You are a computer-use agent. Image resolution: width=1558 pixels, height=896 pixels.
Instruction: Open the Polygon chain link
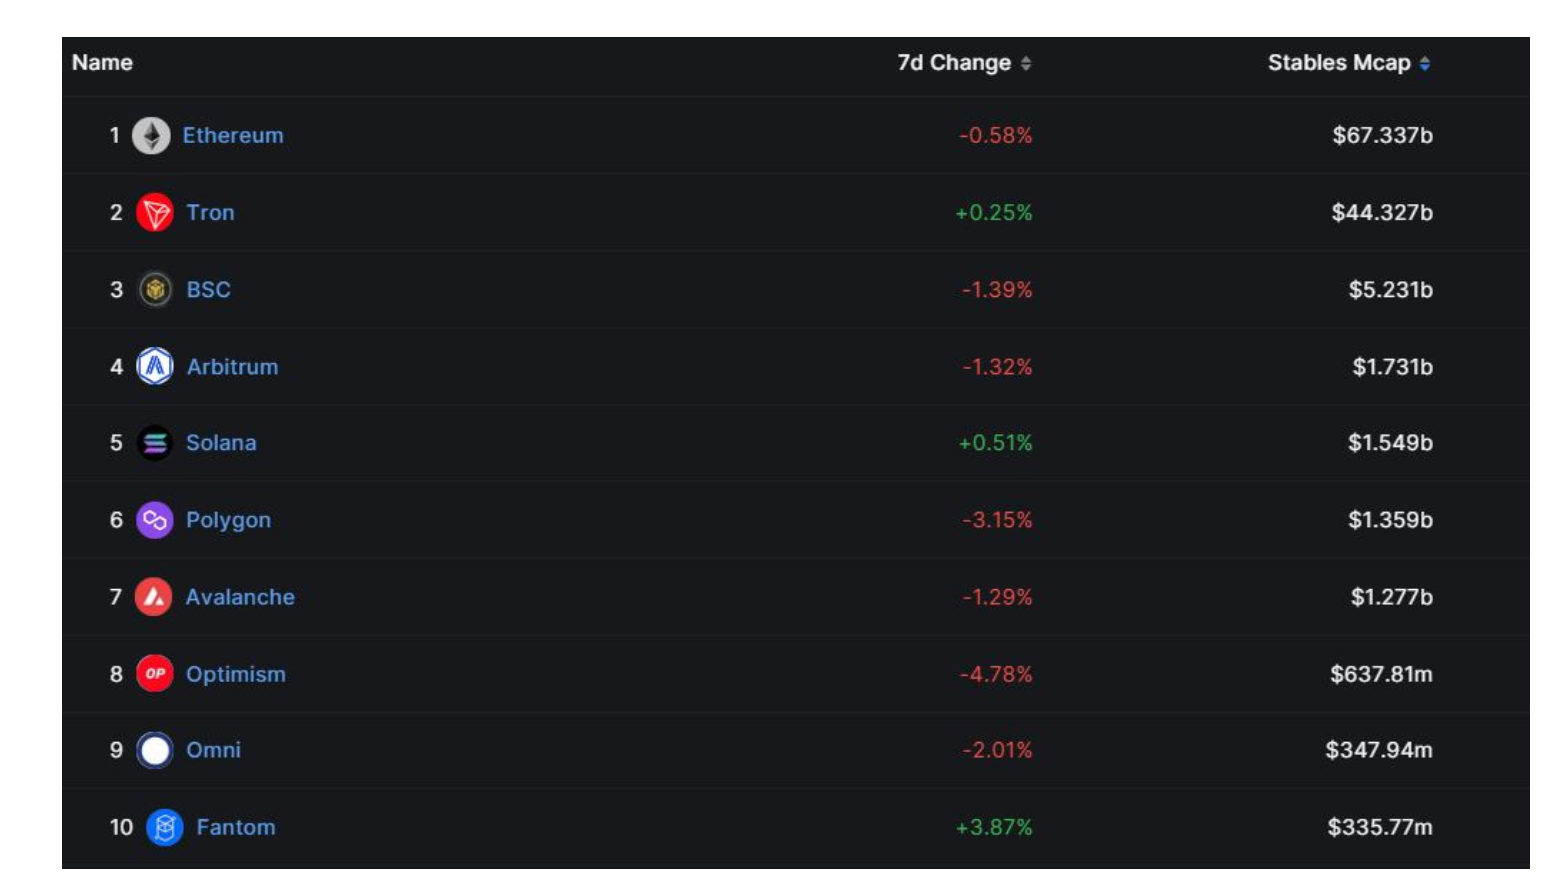[228, 520]
